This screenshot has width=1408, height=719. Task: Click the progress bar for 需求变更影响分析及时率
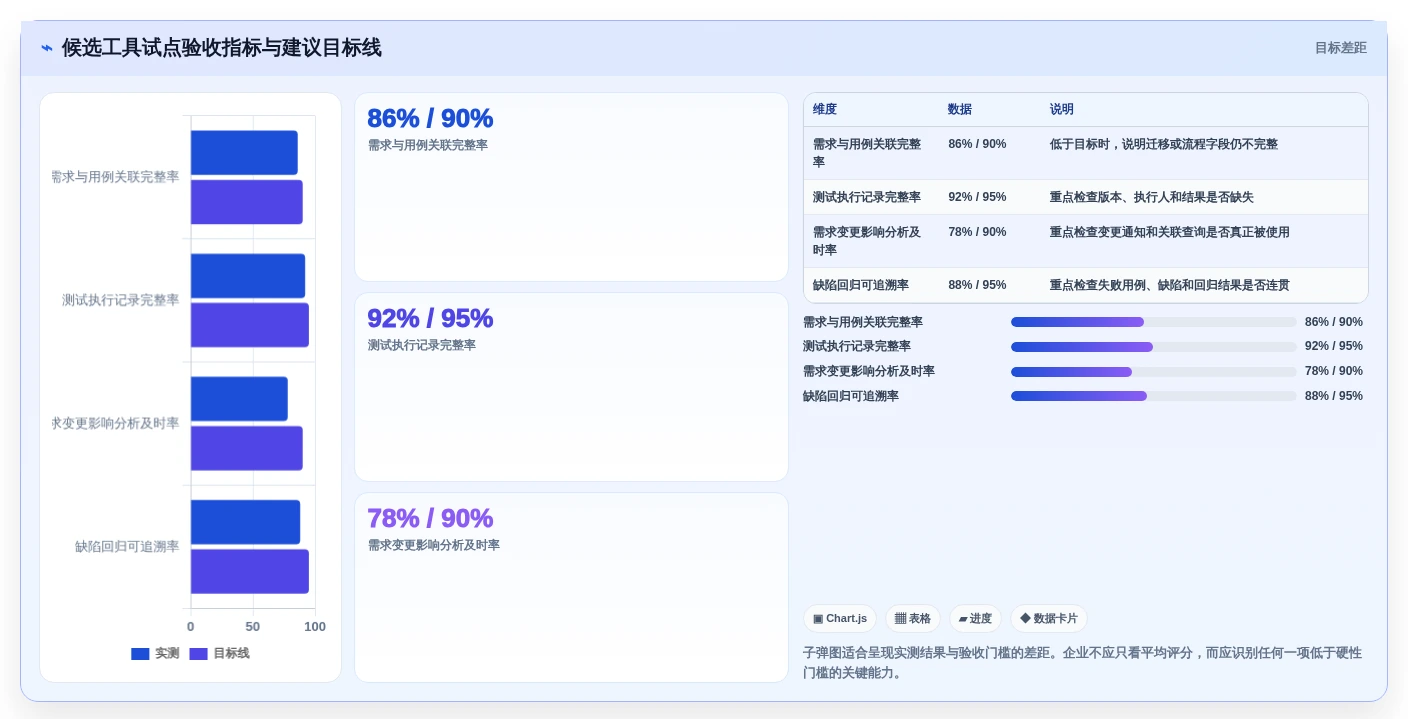coord(1154,372)
